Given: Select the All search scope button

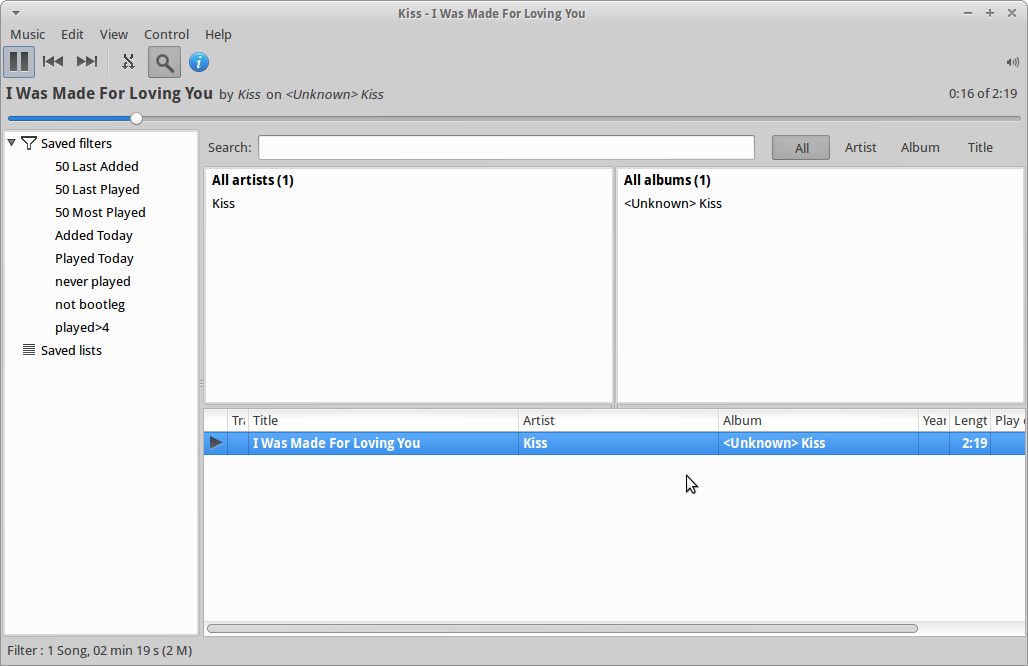Looking at the screenshot, I should pyautogui.click(x=801, y=147).
